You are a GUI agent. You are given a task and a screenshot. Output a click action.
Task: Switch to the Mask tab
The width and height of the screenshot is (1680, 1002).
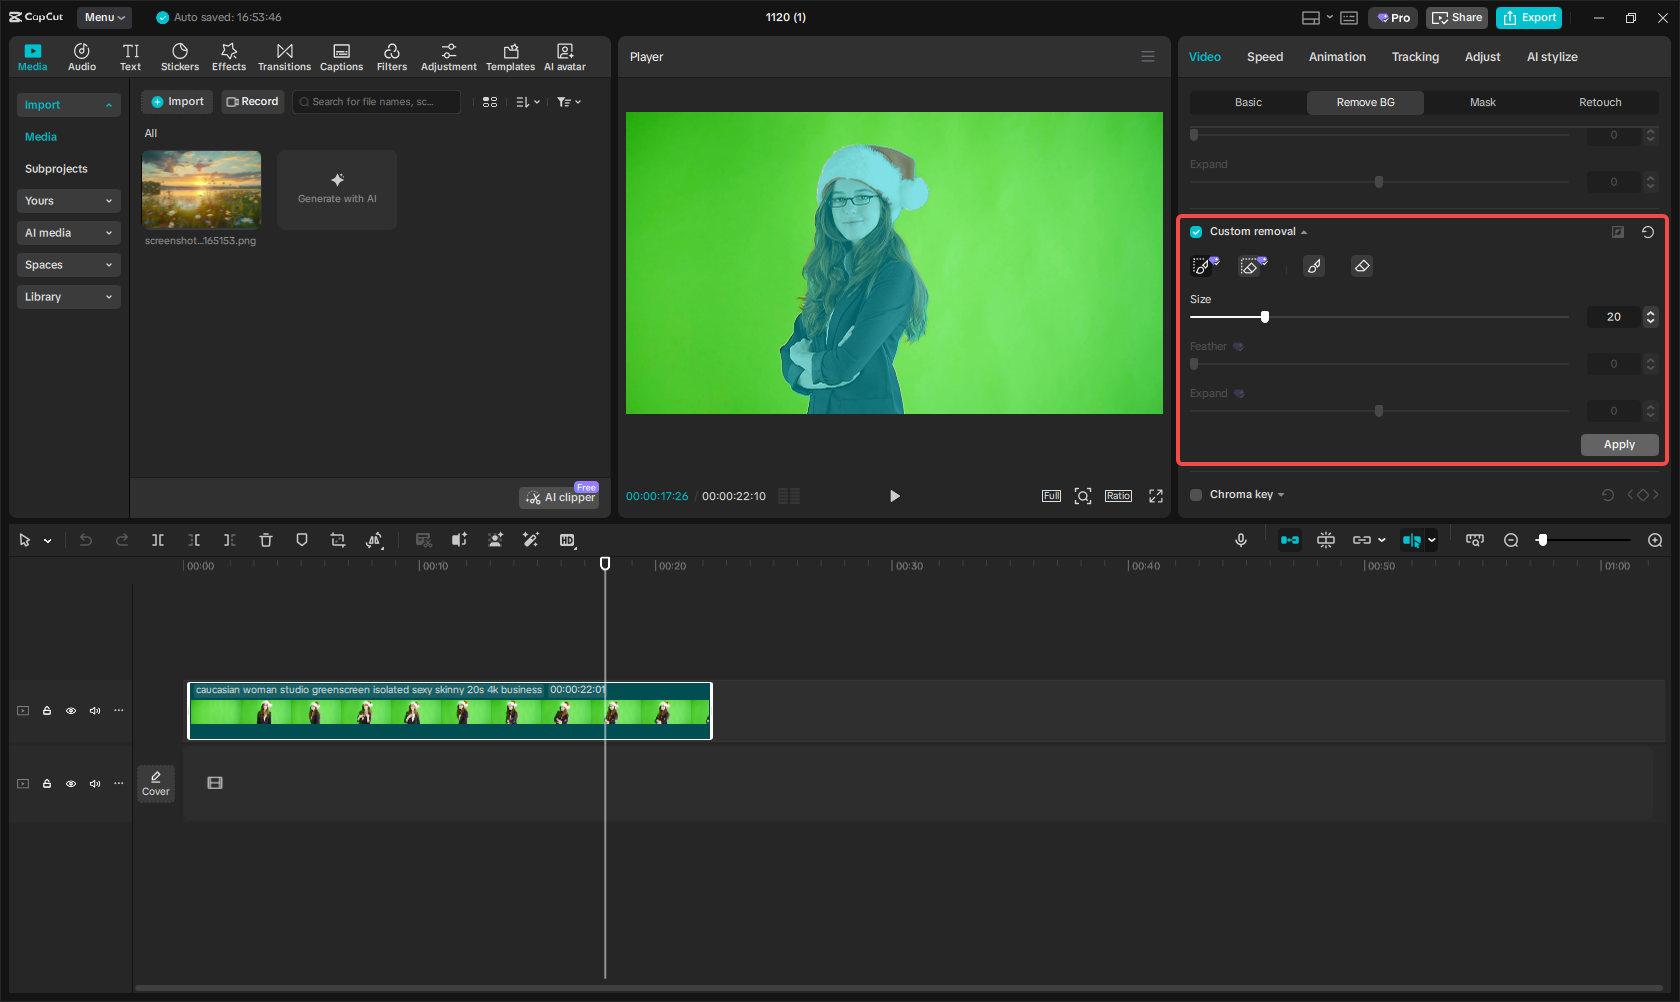pyautogui.click(x=1483, y=102)
